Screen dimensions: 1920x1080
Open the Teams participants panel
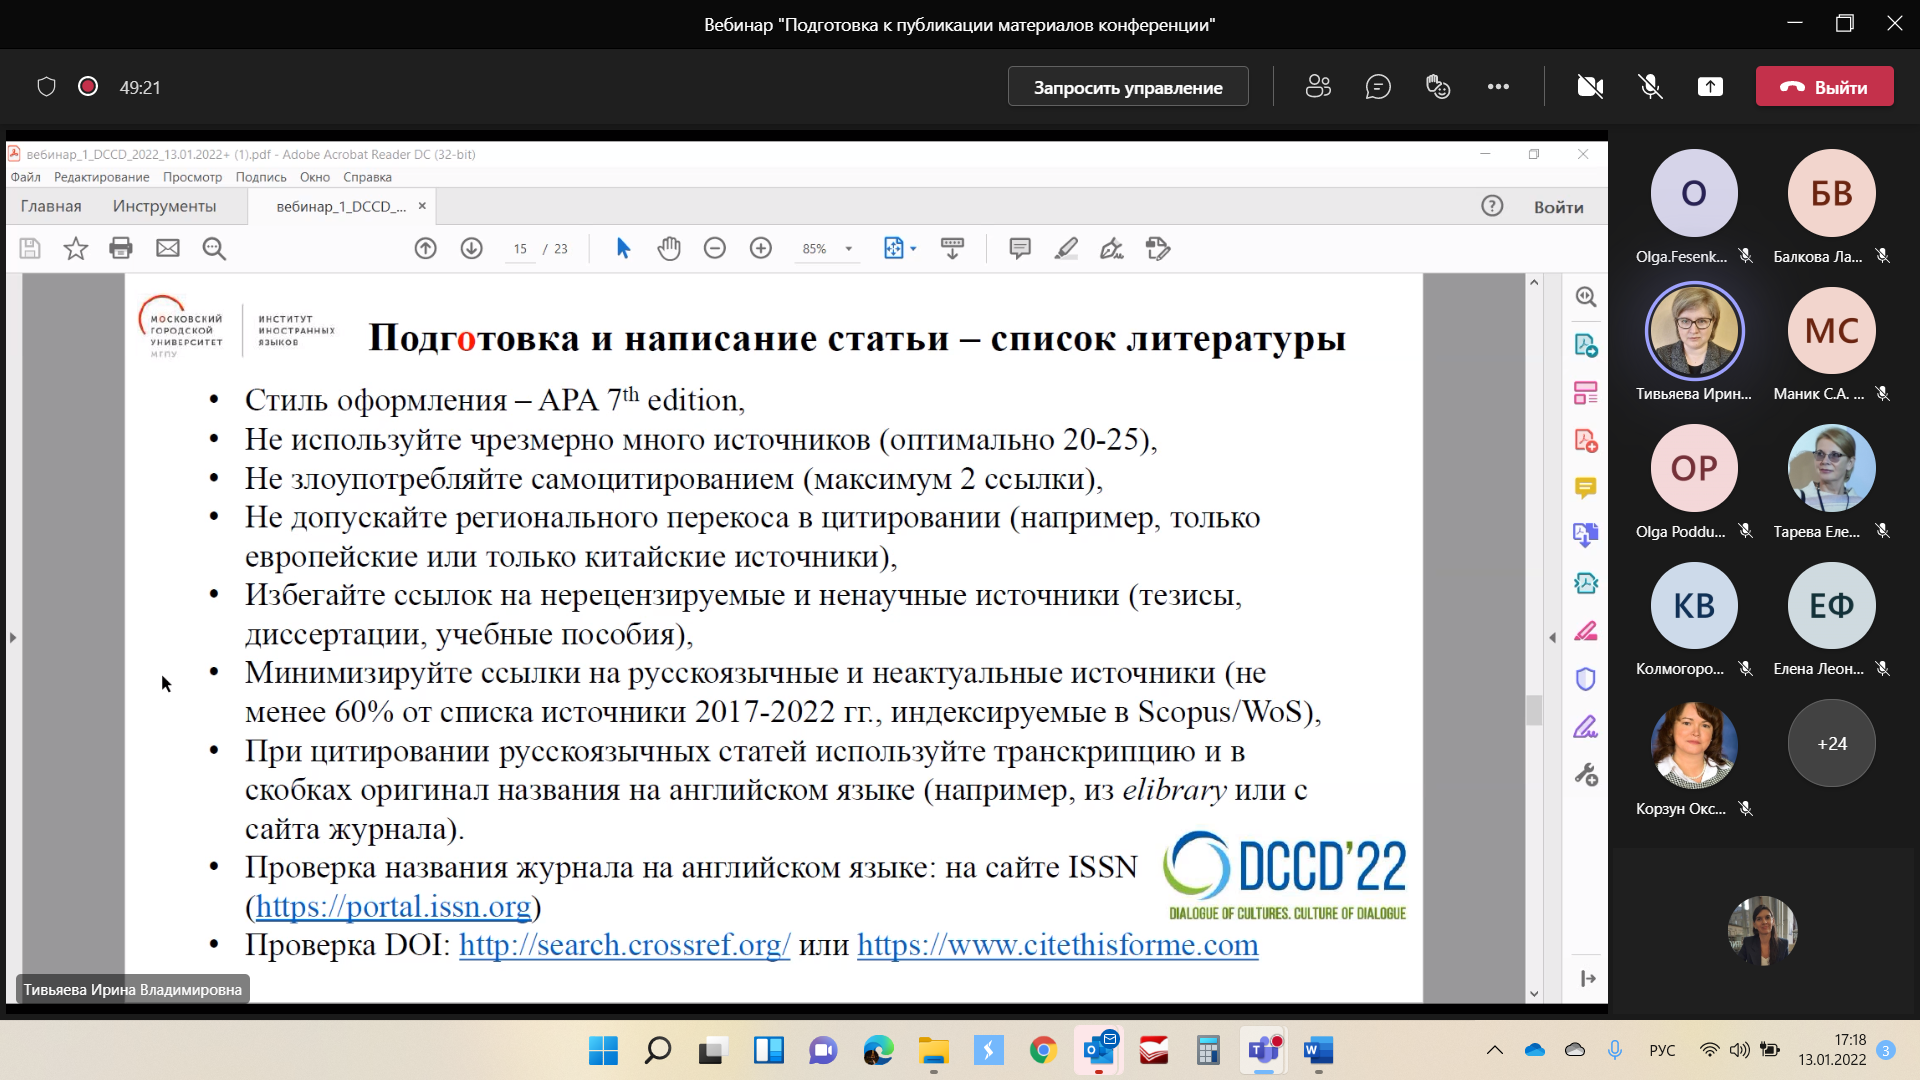point(1318,87)
